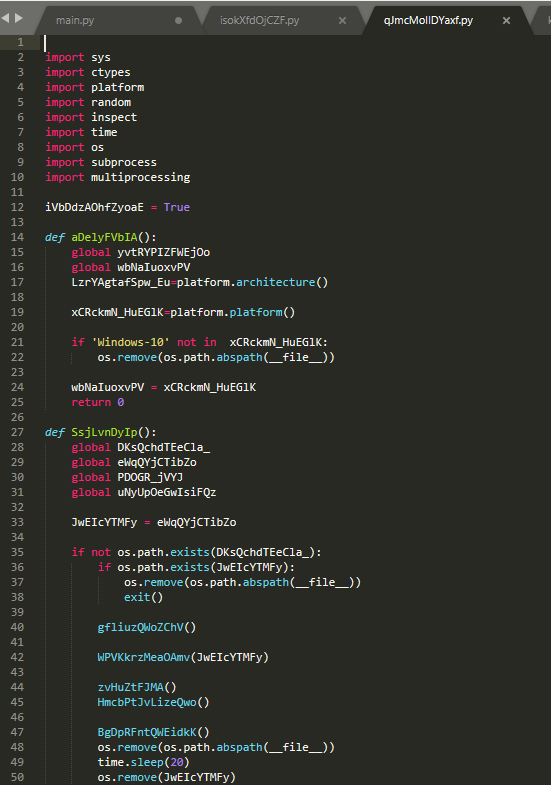The height and width of the screenshot is (785, 551).
Task: Click 'import subprocess' line
Action: click(x=101, y=162)
